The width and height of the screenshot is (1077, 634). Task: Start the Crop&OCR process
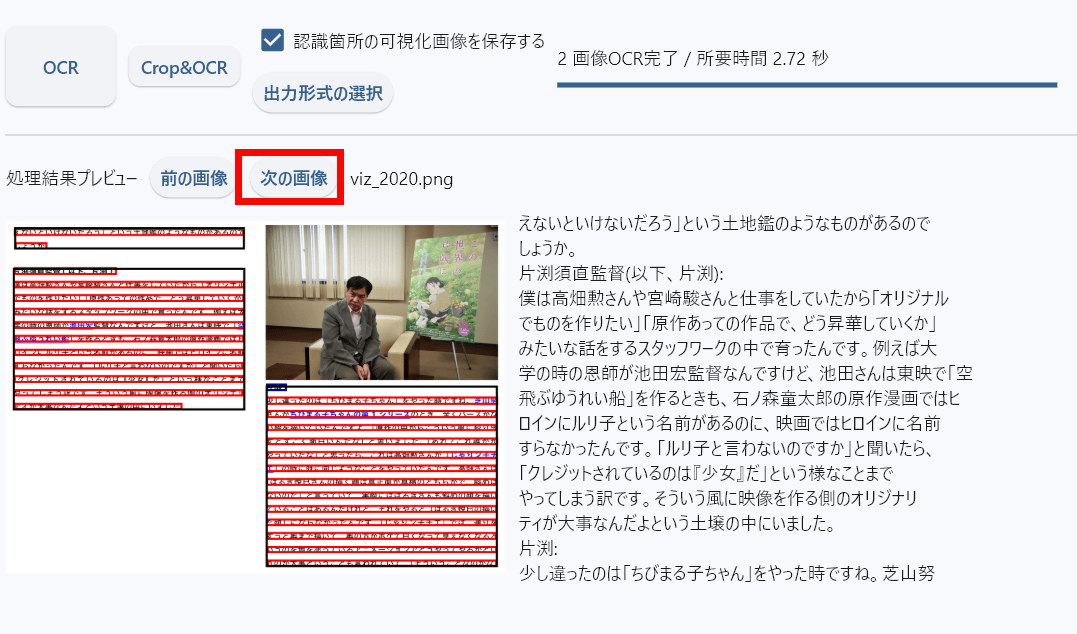[x=184, y=67]
